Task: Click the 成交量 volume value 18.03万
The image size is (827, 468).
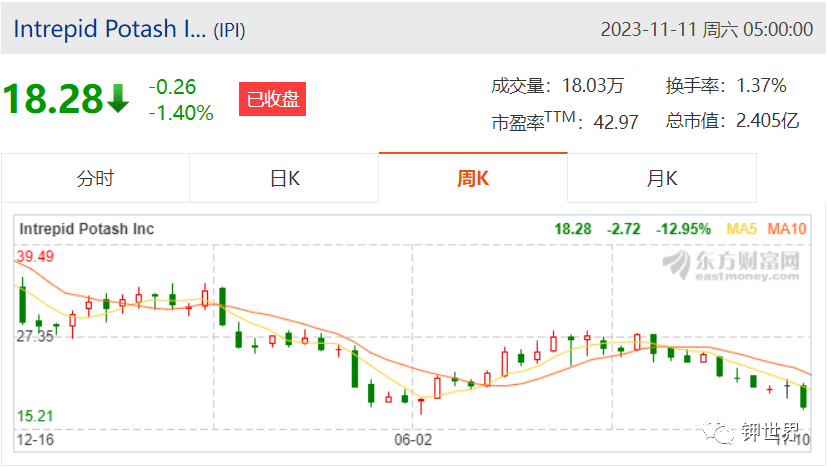Action: [x=593, y=85]
